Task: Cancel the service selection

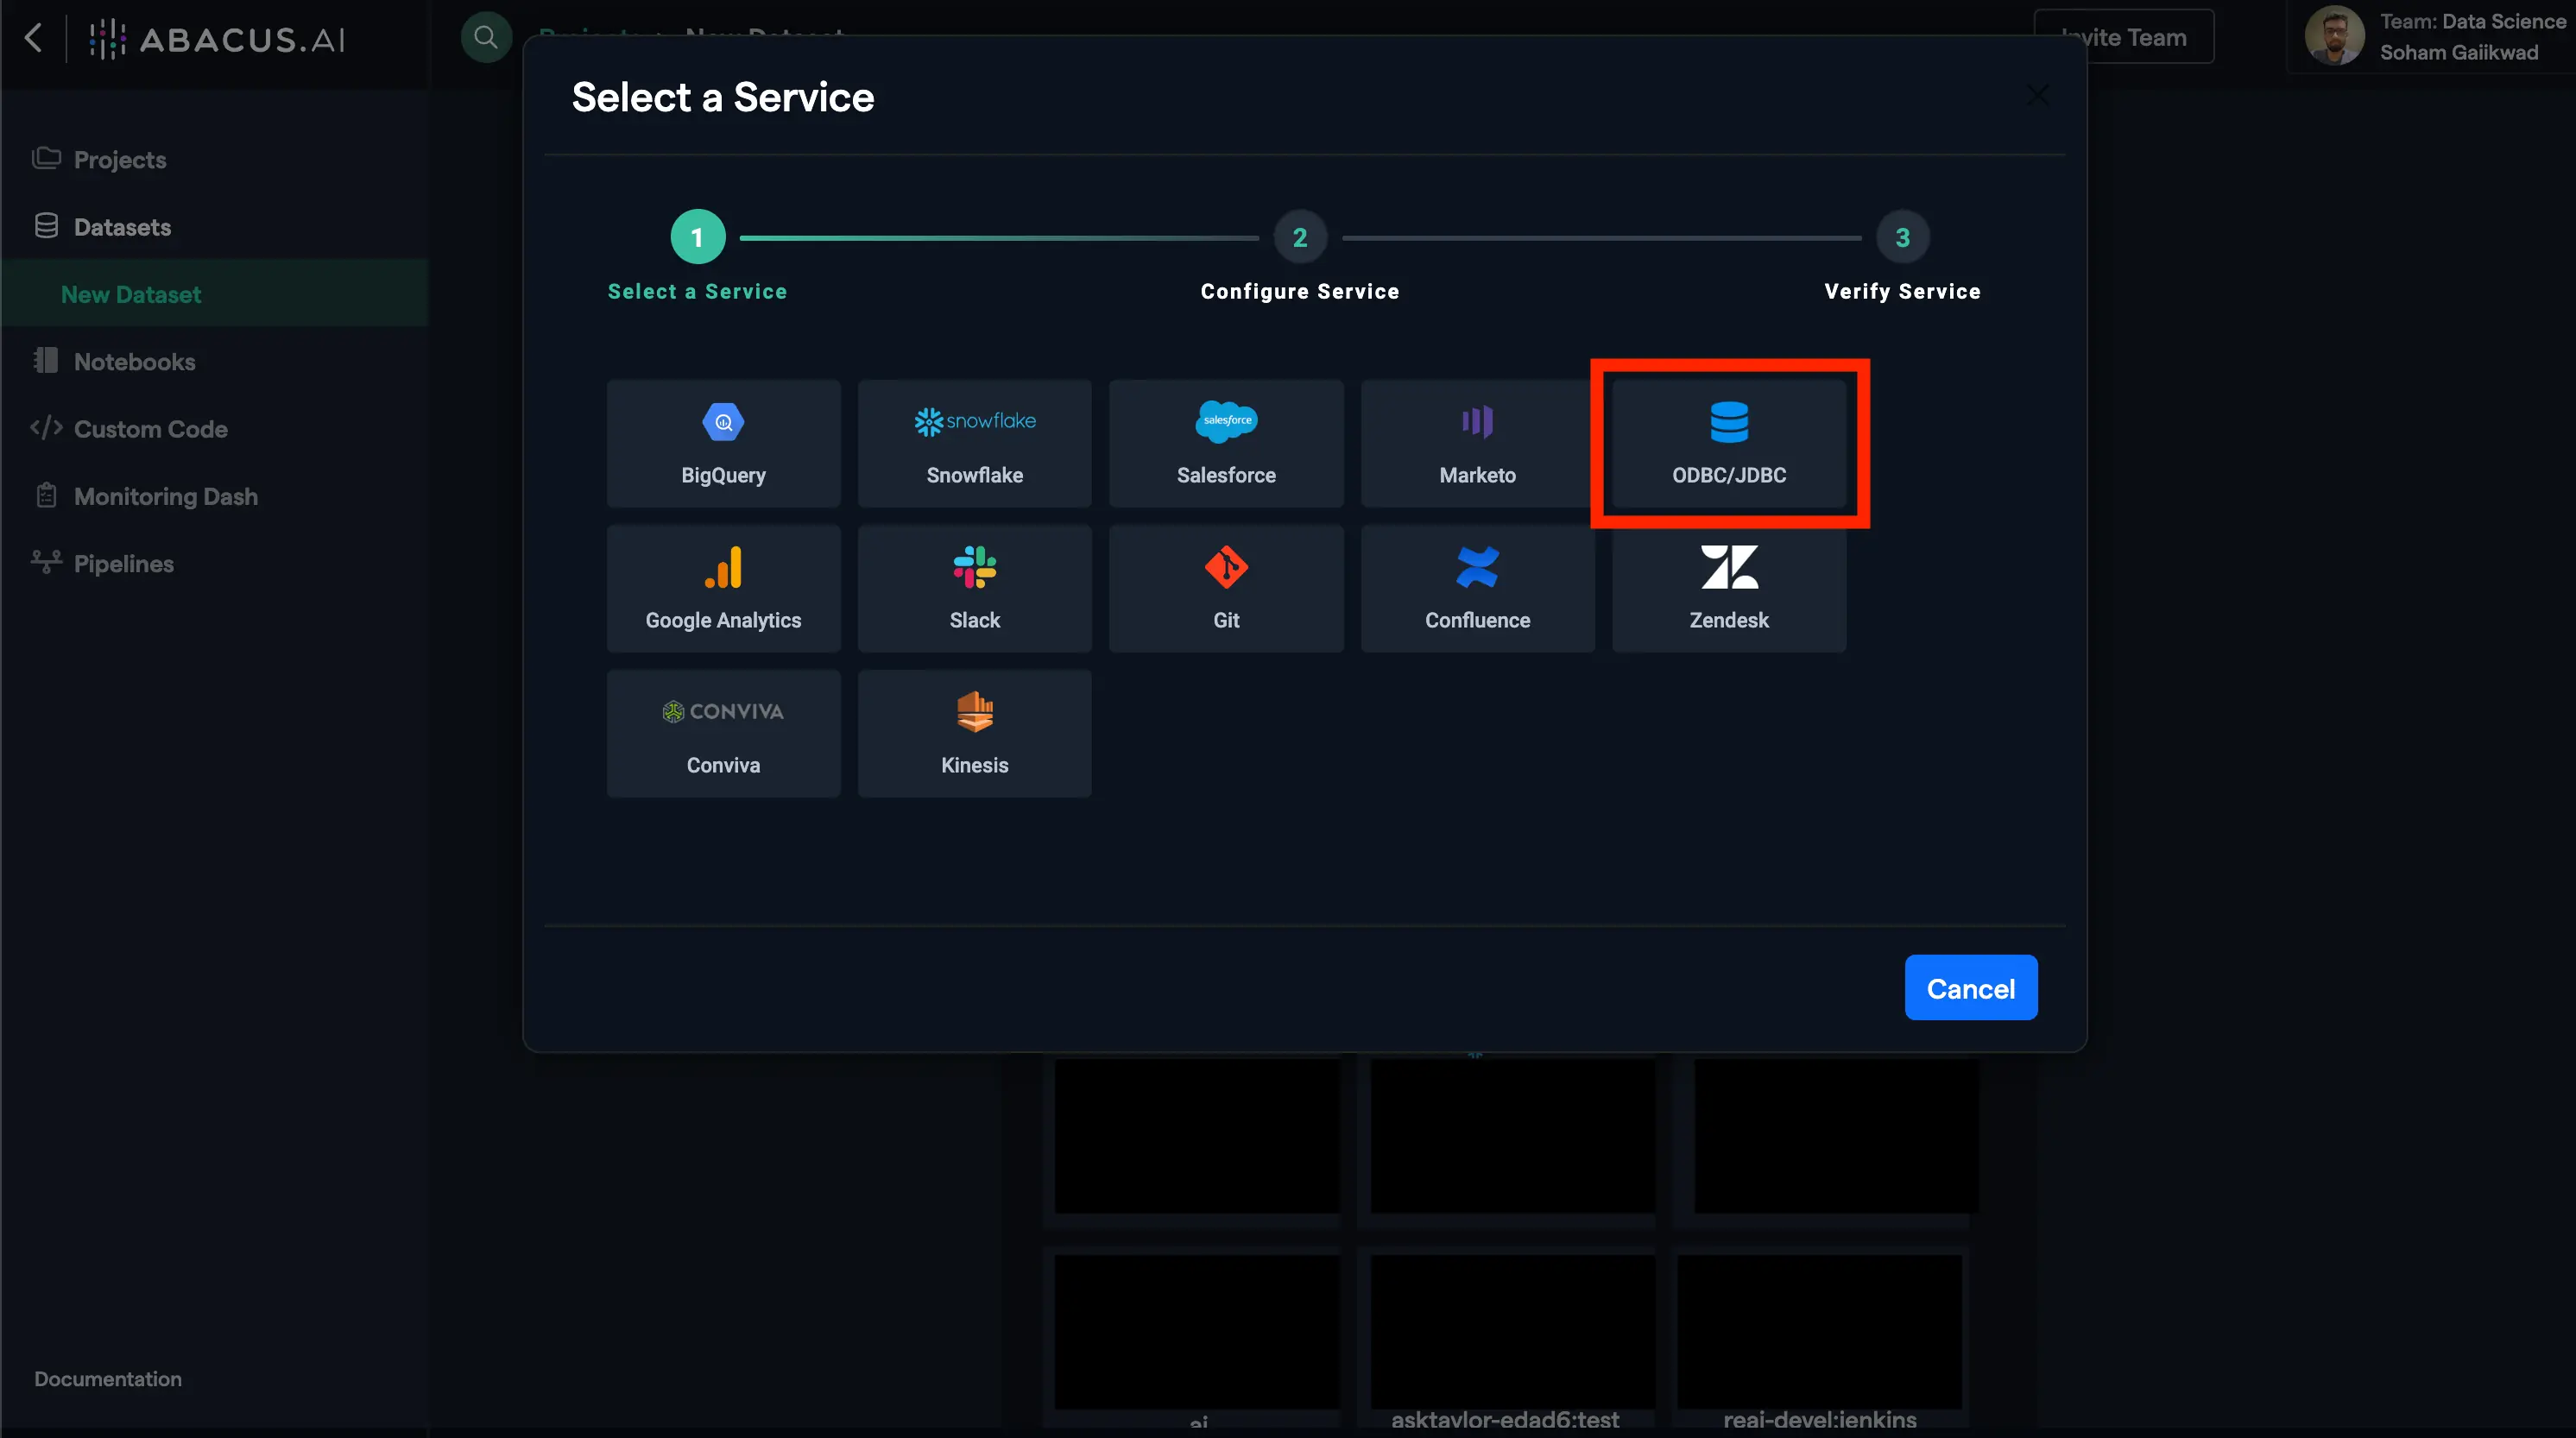Action: coord(1970,987)
